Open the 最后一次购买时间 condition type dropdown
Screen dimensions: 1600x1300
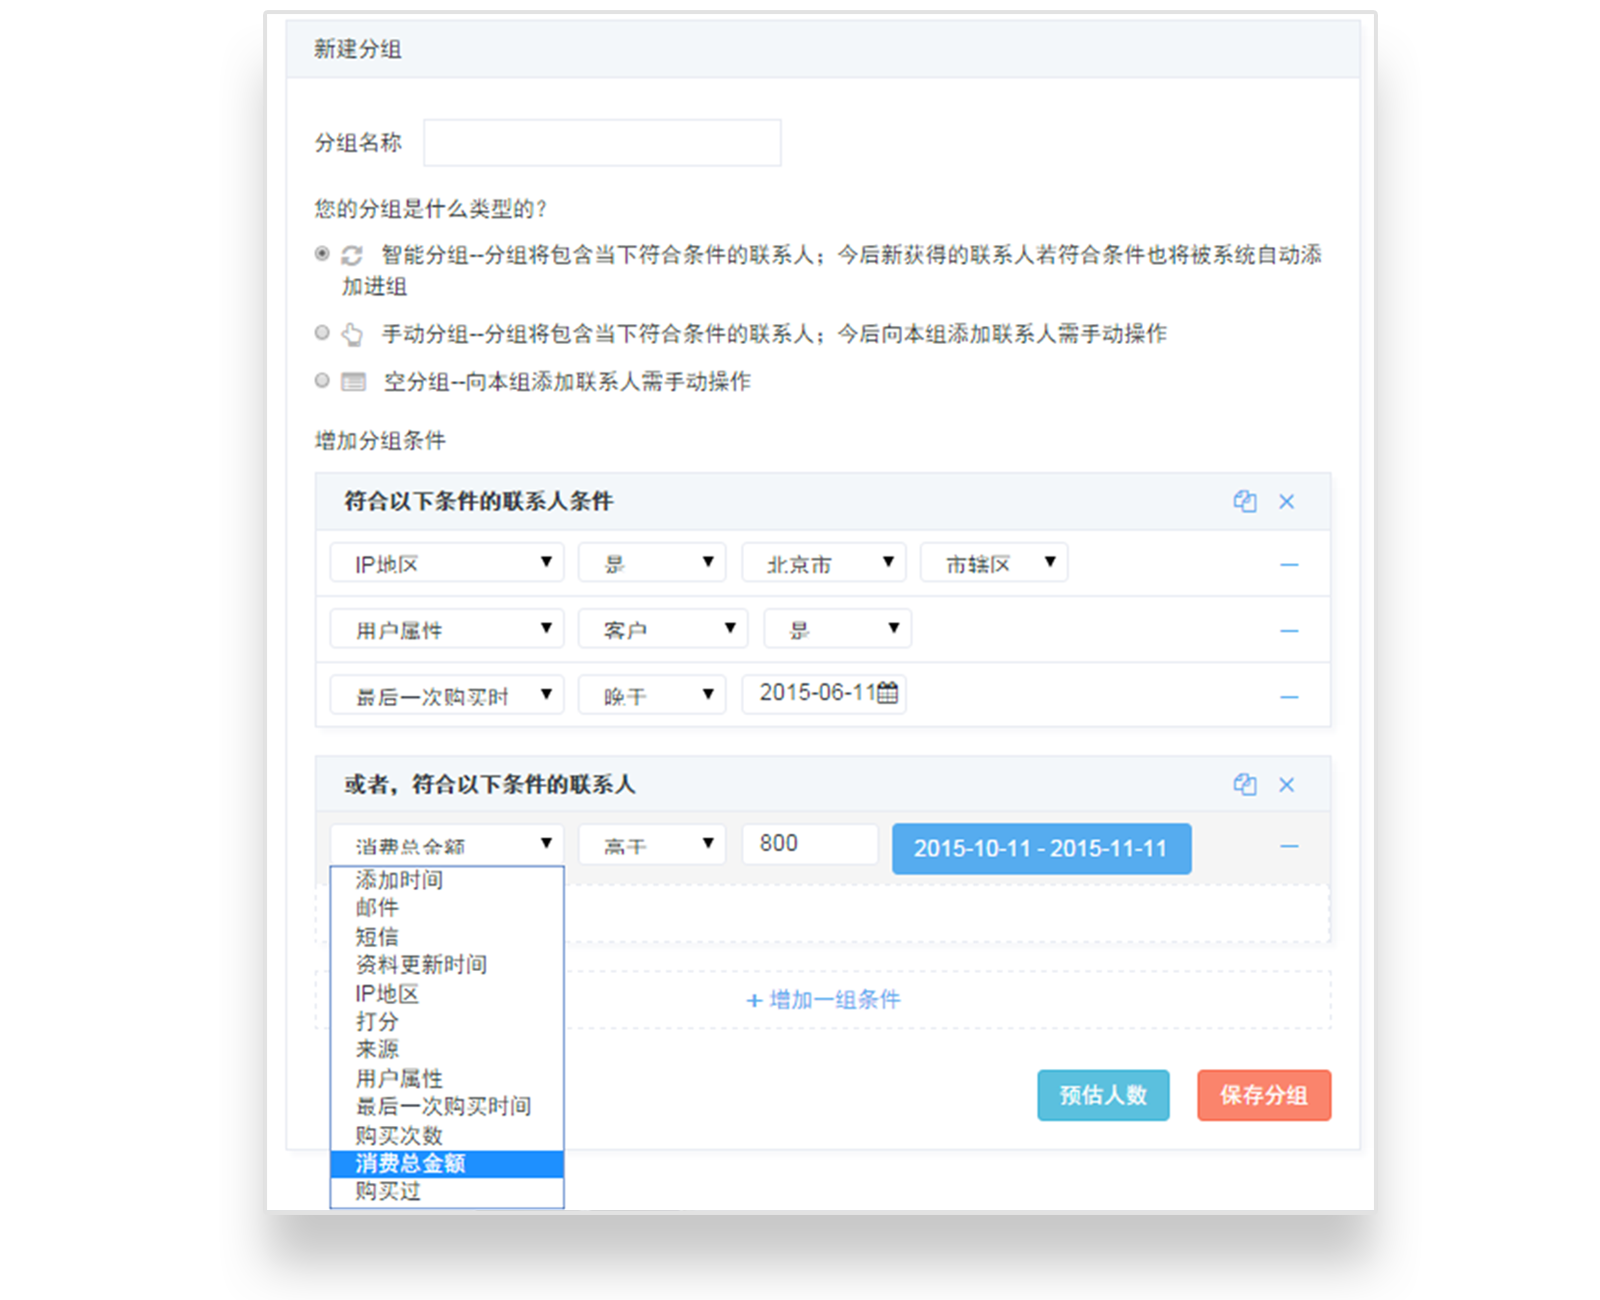(x=447, y=695)
